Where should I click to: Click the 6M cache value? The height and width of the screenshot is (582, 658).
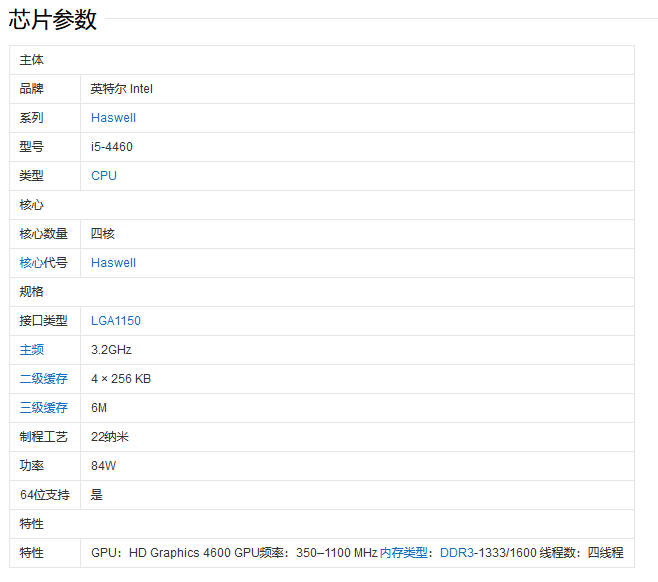99,408
